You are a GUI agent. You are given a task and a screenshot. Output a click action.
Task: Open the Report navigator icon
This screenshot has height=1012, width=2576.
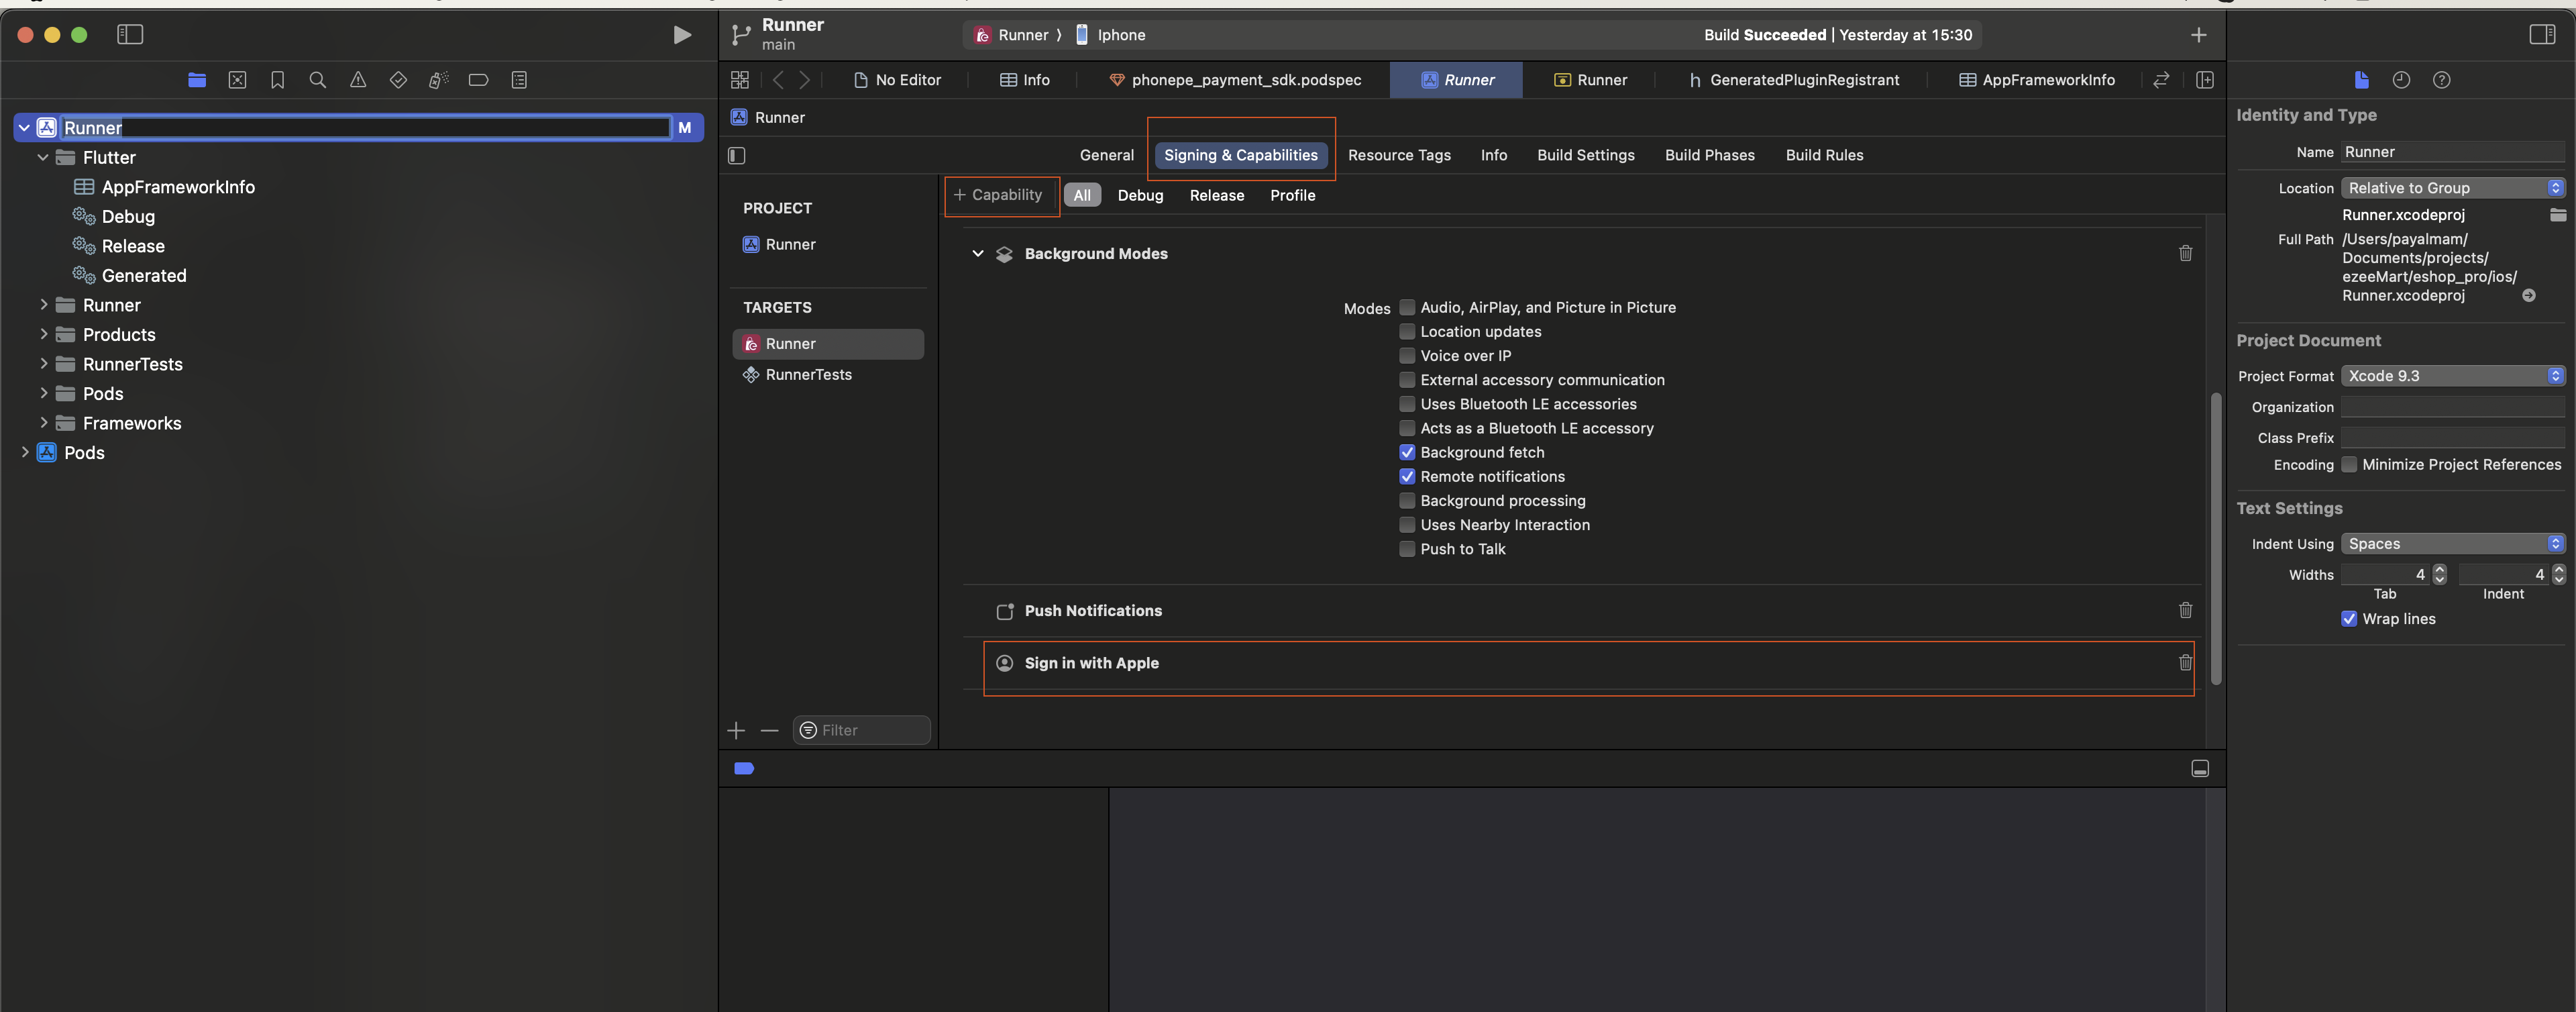click(519, 80)
